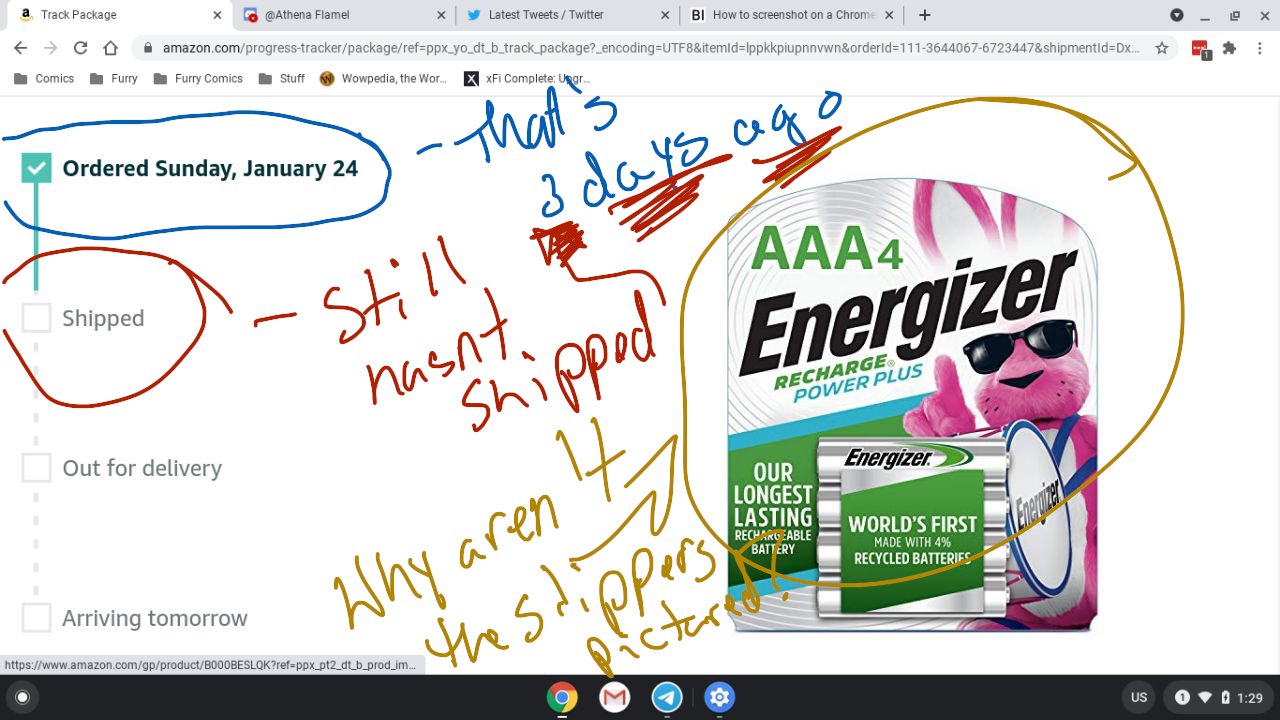Go back to the previous page
Screen dimensions: 1280x720
[x=20, y=48]
